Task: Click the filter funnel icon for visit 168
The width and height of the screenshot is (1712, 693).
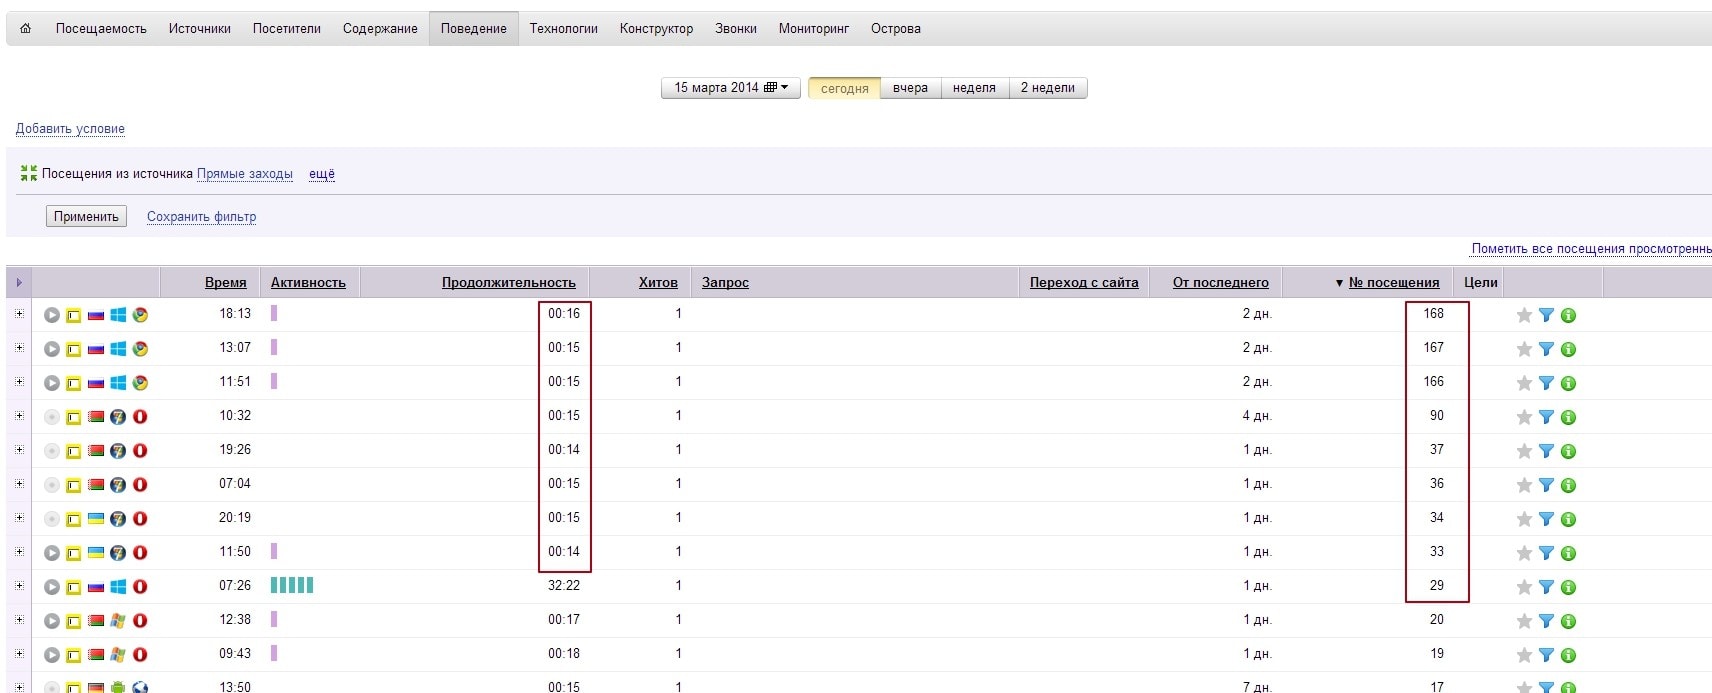Action: (1546, 315)
